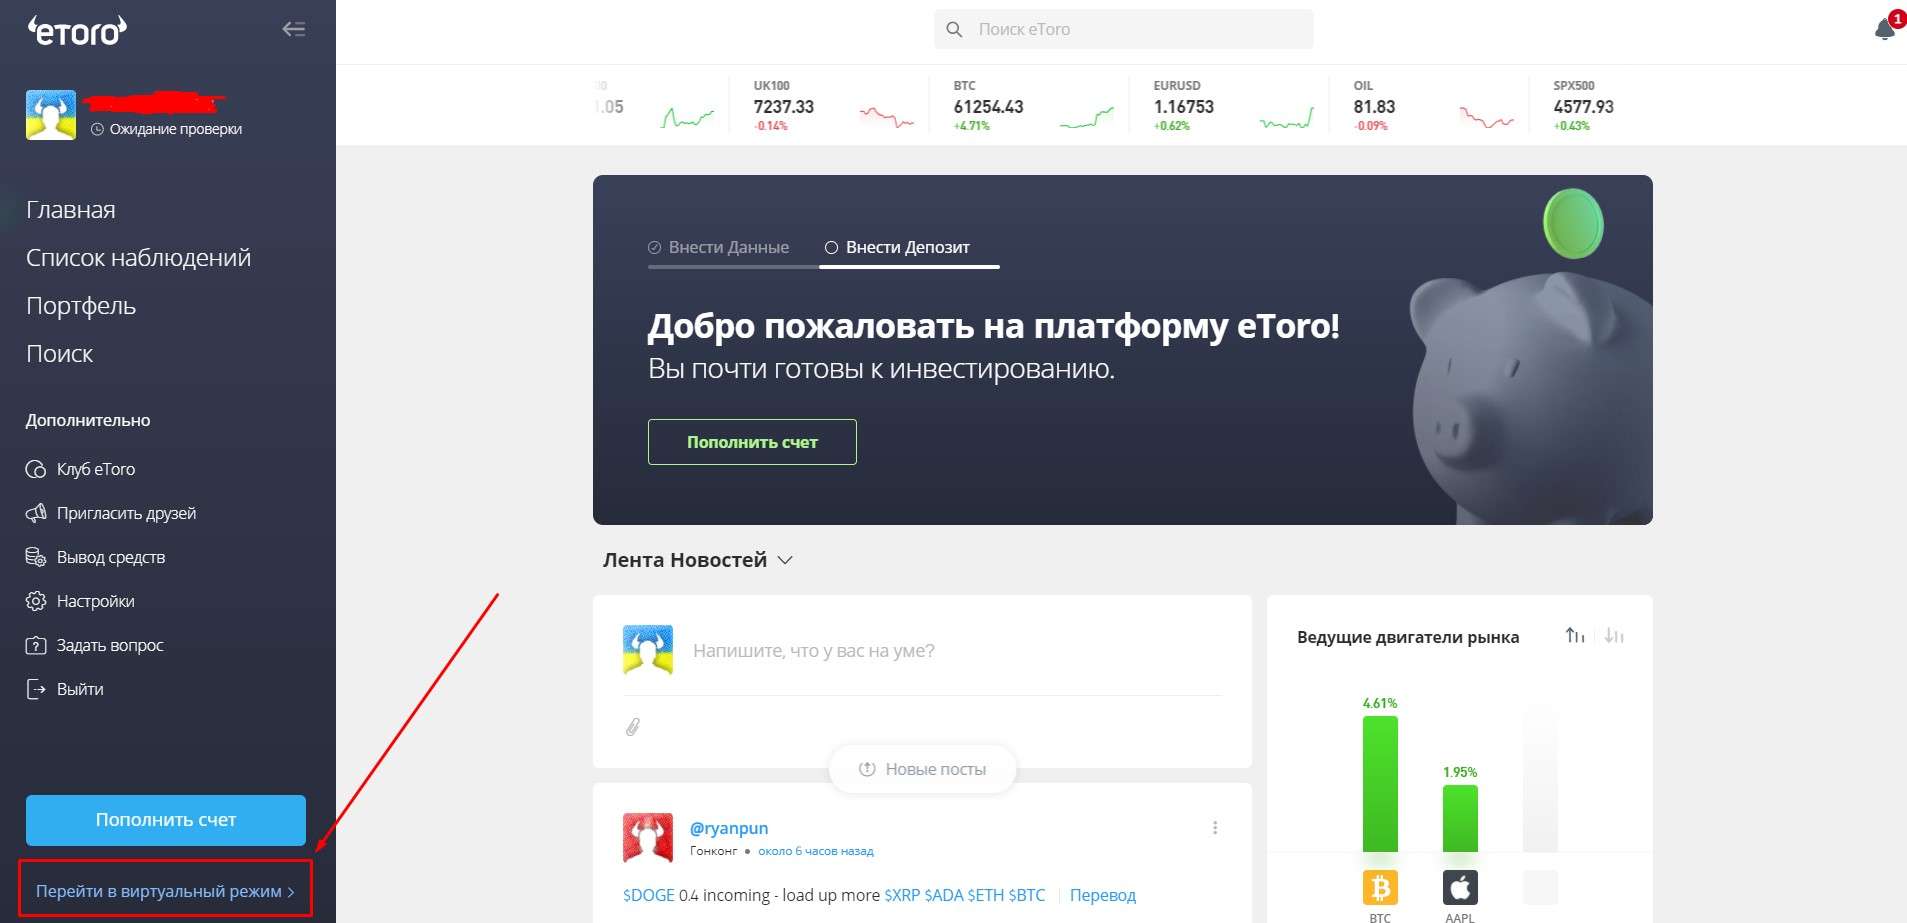Sort market movers by top gainers
Image resolution: width=1907 pixels, height=923 pixels.
(x=1575, y=636)
